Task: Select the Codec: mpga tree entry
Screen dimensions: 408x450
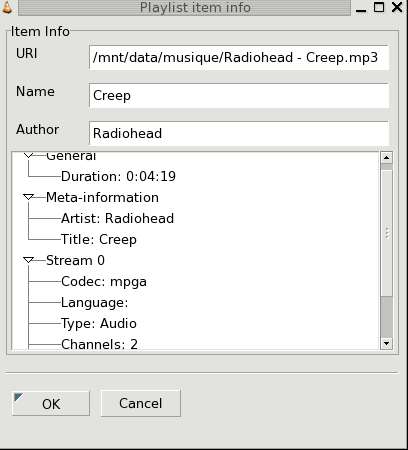Action: point(104,281)
